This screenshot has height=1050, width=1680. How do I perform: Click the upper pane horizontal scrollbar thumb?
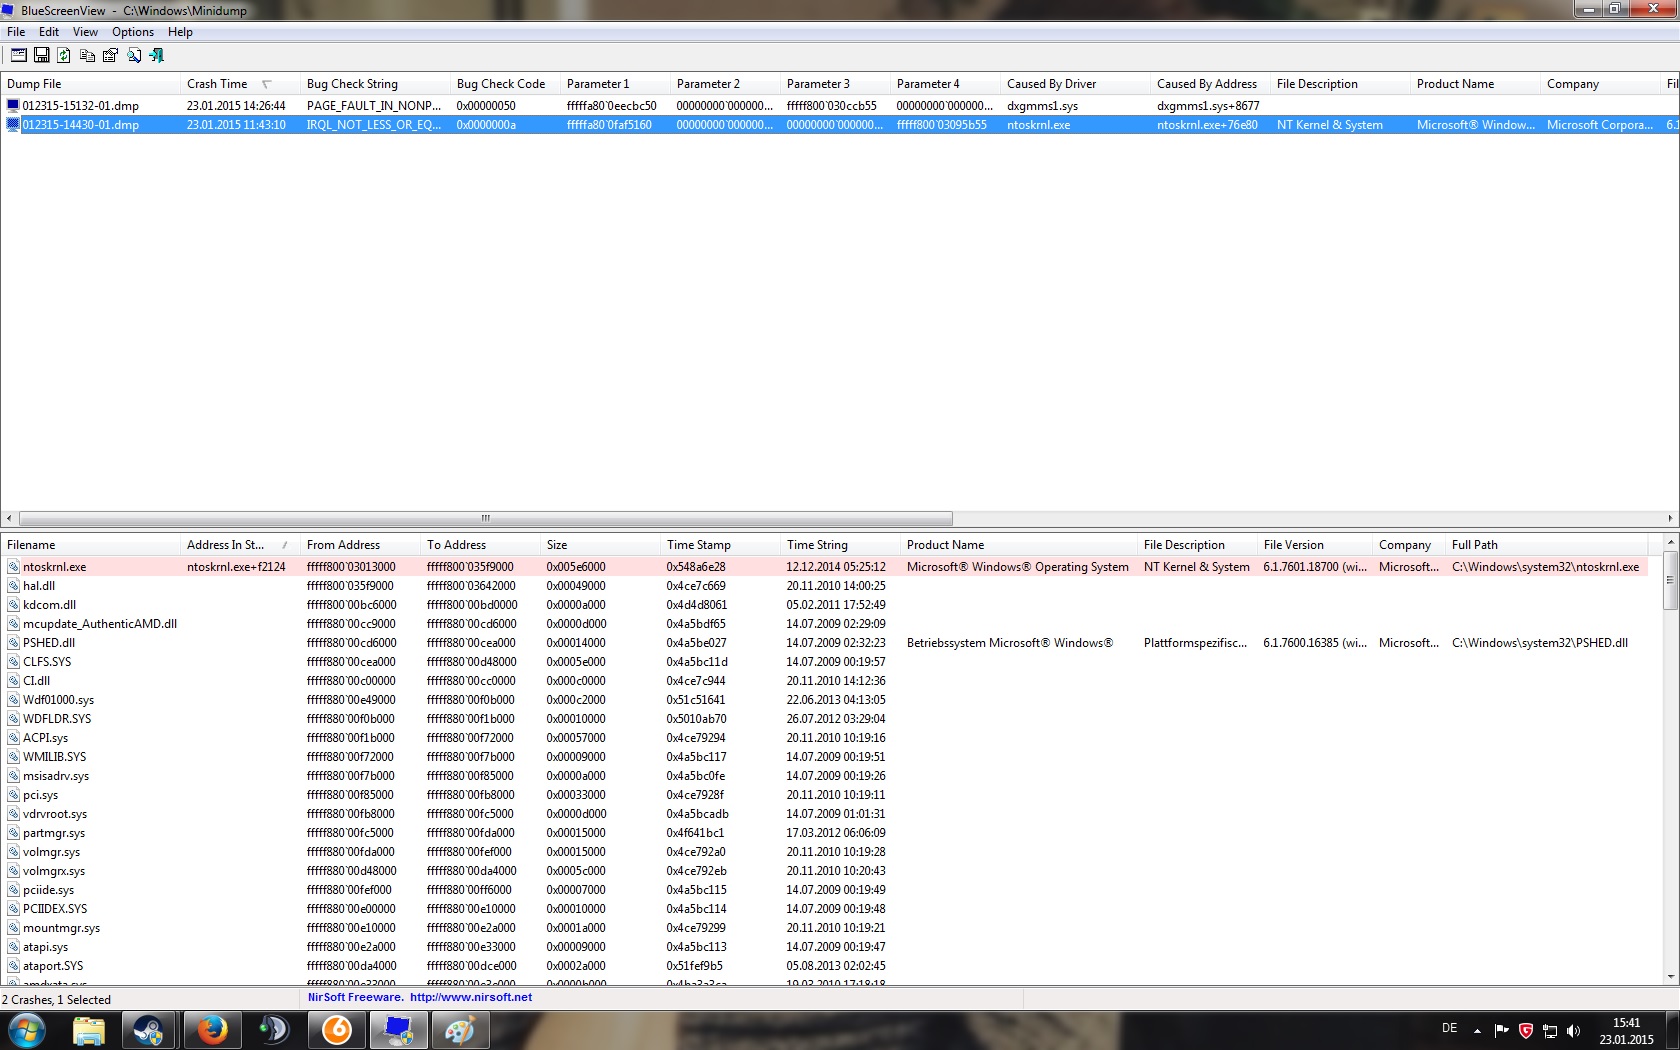[486, 518]
